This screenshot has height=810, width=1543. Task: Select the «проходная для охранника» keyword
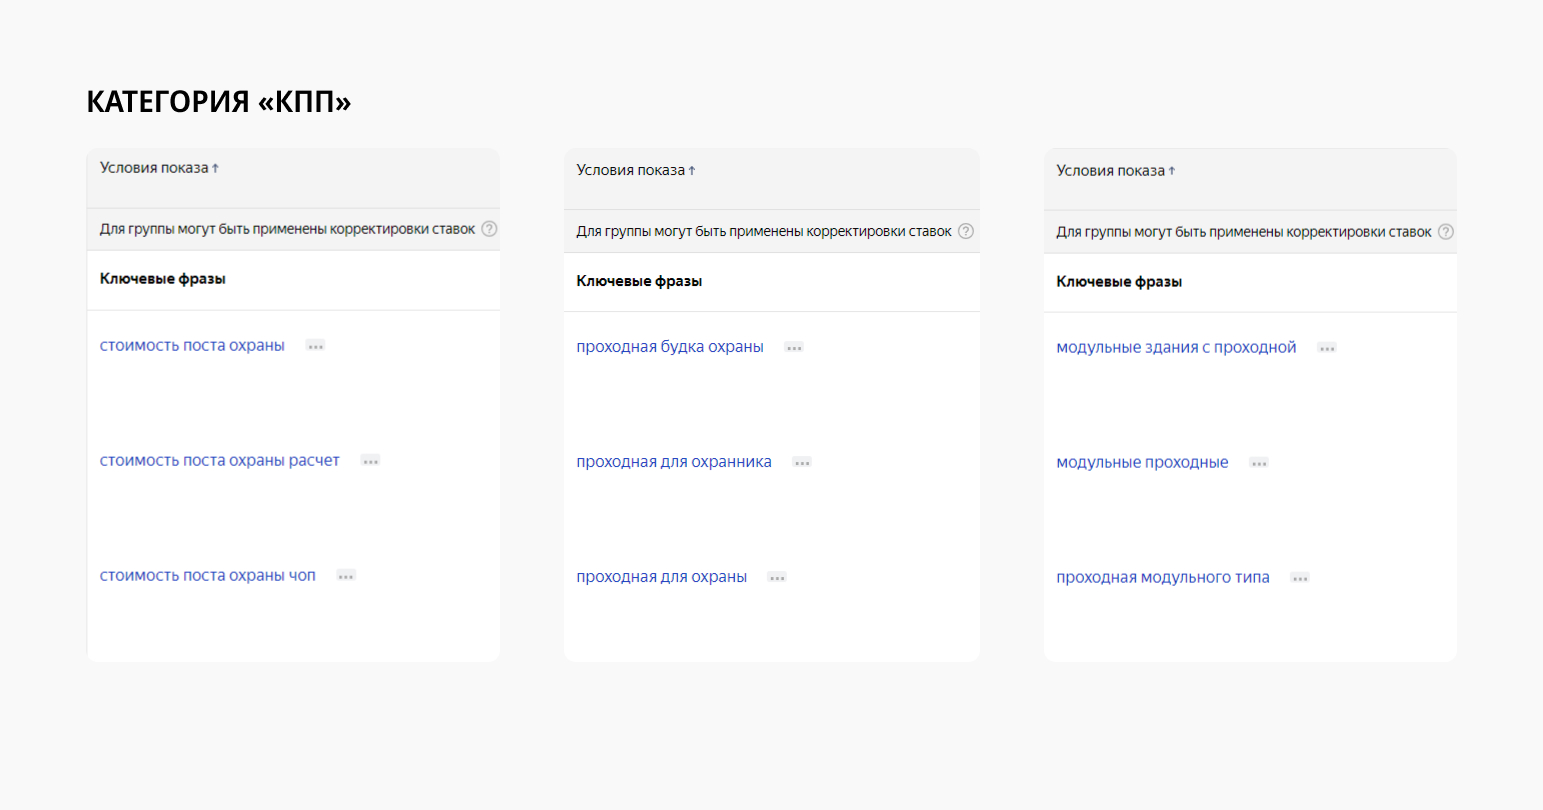(x=674, y=462)
